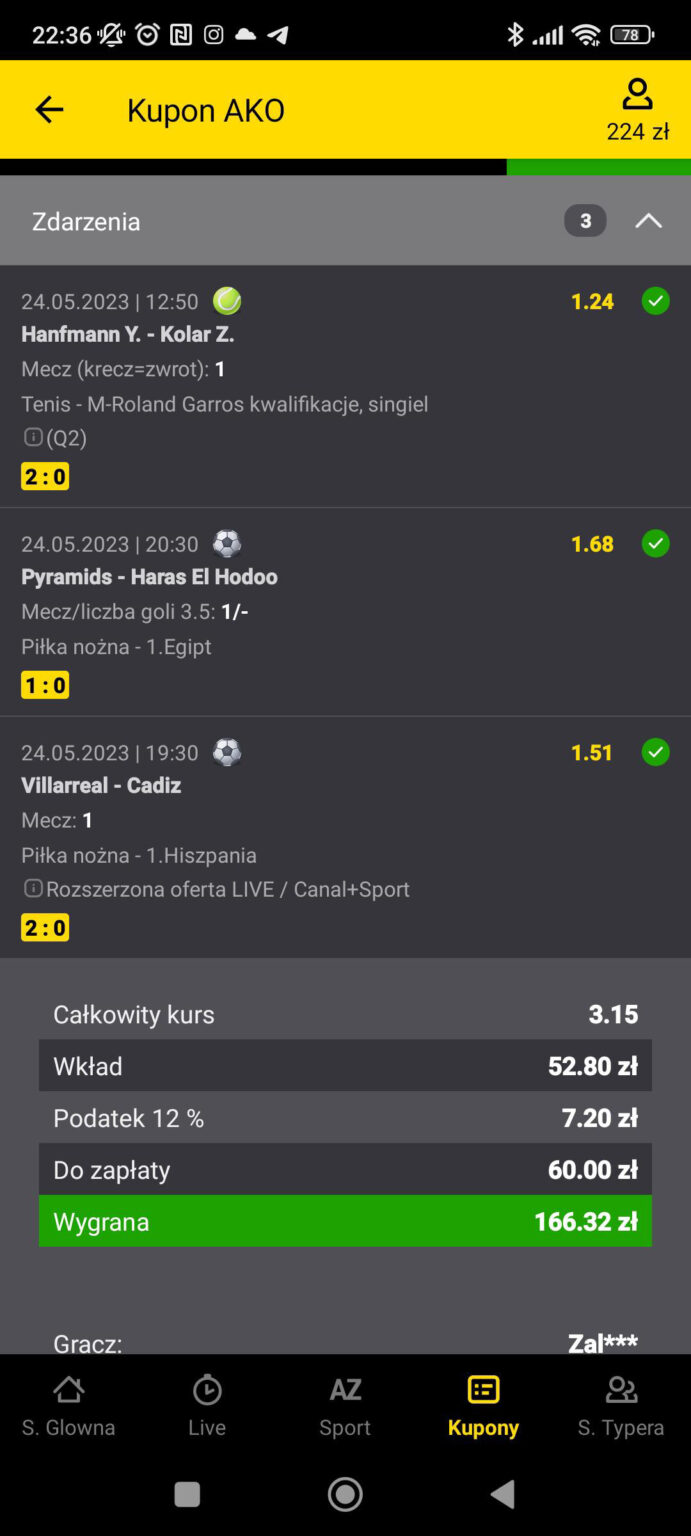Tap green checkmark for Villarreal - Cadiz bet
691x1536 pixels.
click(x=655, y=752)
